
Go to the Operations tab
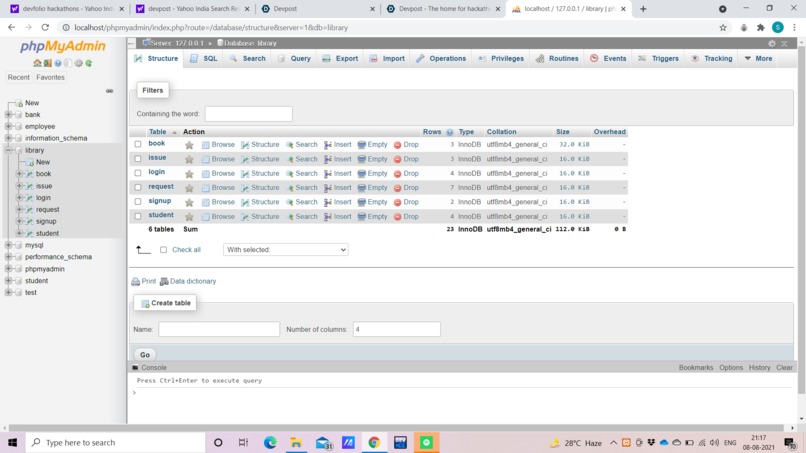pos(441,59)
